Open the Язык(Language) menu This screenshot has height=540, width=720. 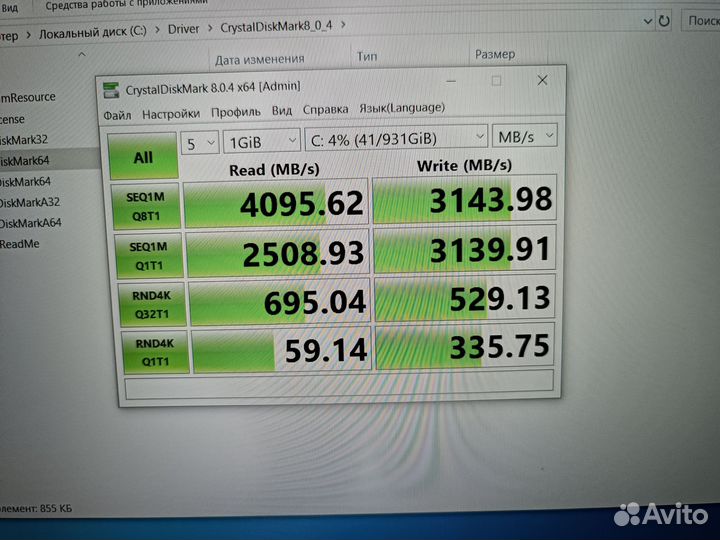401,108
